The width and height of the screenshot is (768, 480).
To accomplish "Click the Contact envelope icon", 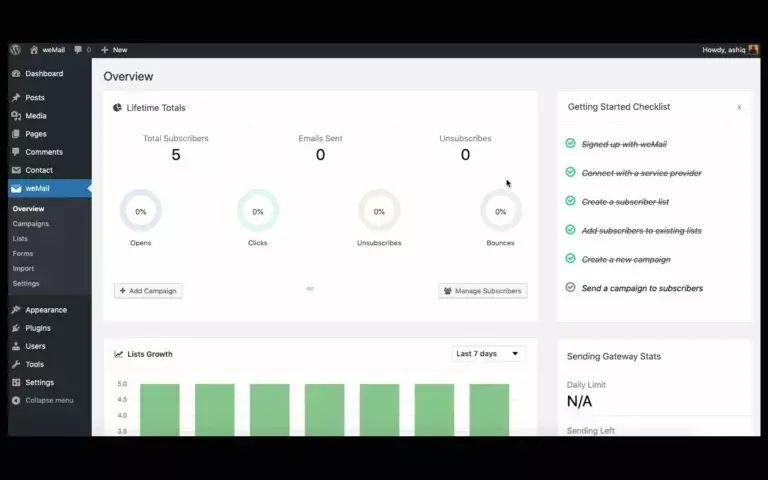I will pos(16,170).
